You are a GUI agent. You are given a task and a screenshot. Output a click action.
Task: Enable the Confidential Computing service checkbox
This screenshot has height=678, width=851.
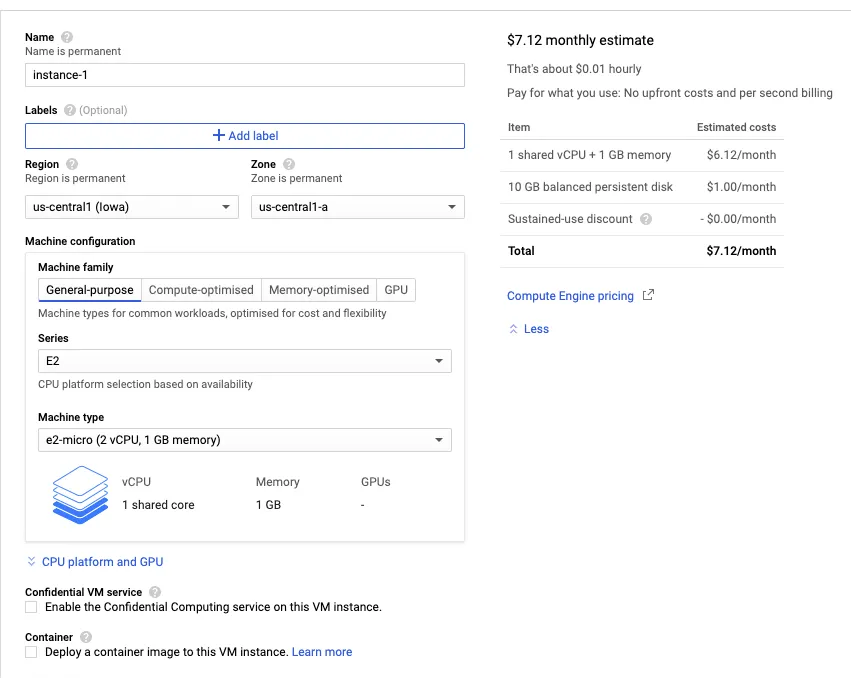pyautogui.click(x=32, y=607)
